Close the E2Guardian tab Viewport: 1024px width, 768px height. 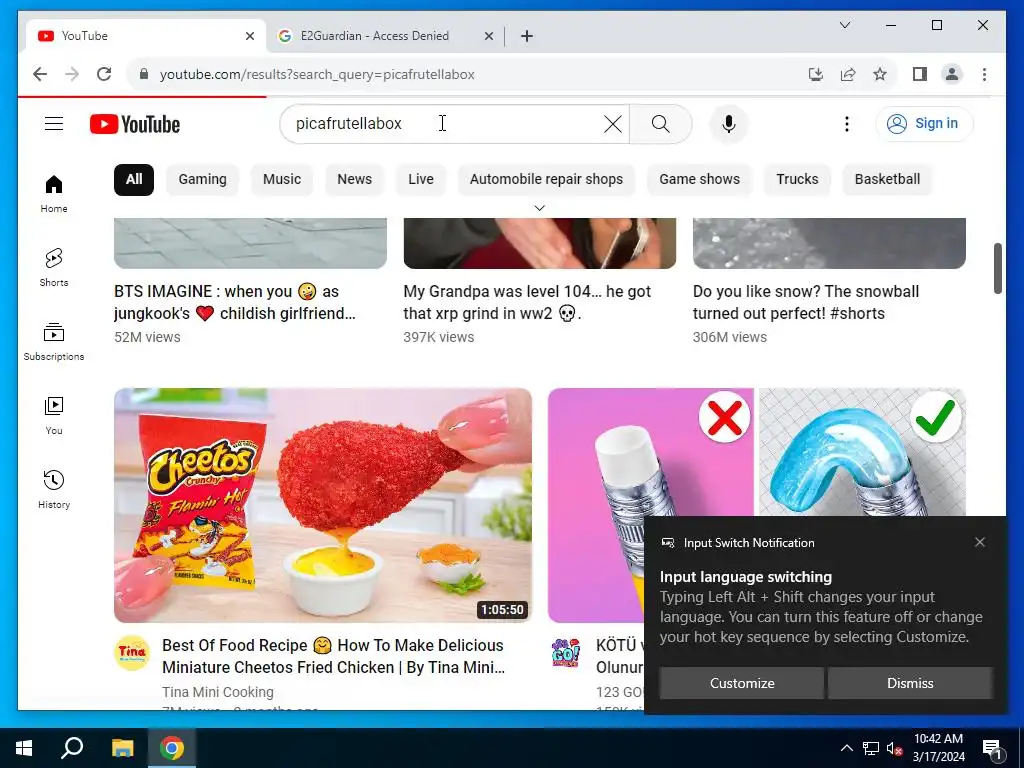pos(488,36)
